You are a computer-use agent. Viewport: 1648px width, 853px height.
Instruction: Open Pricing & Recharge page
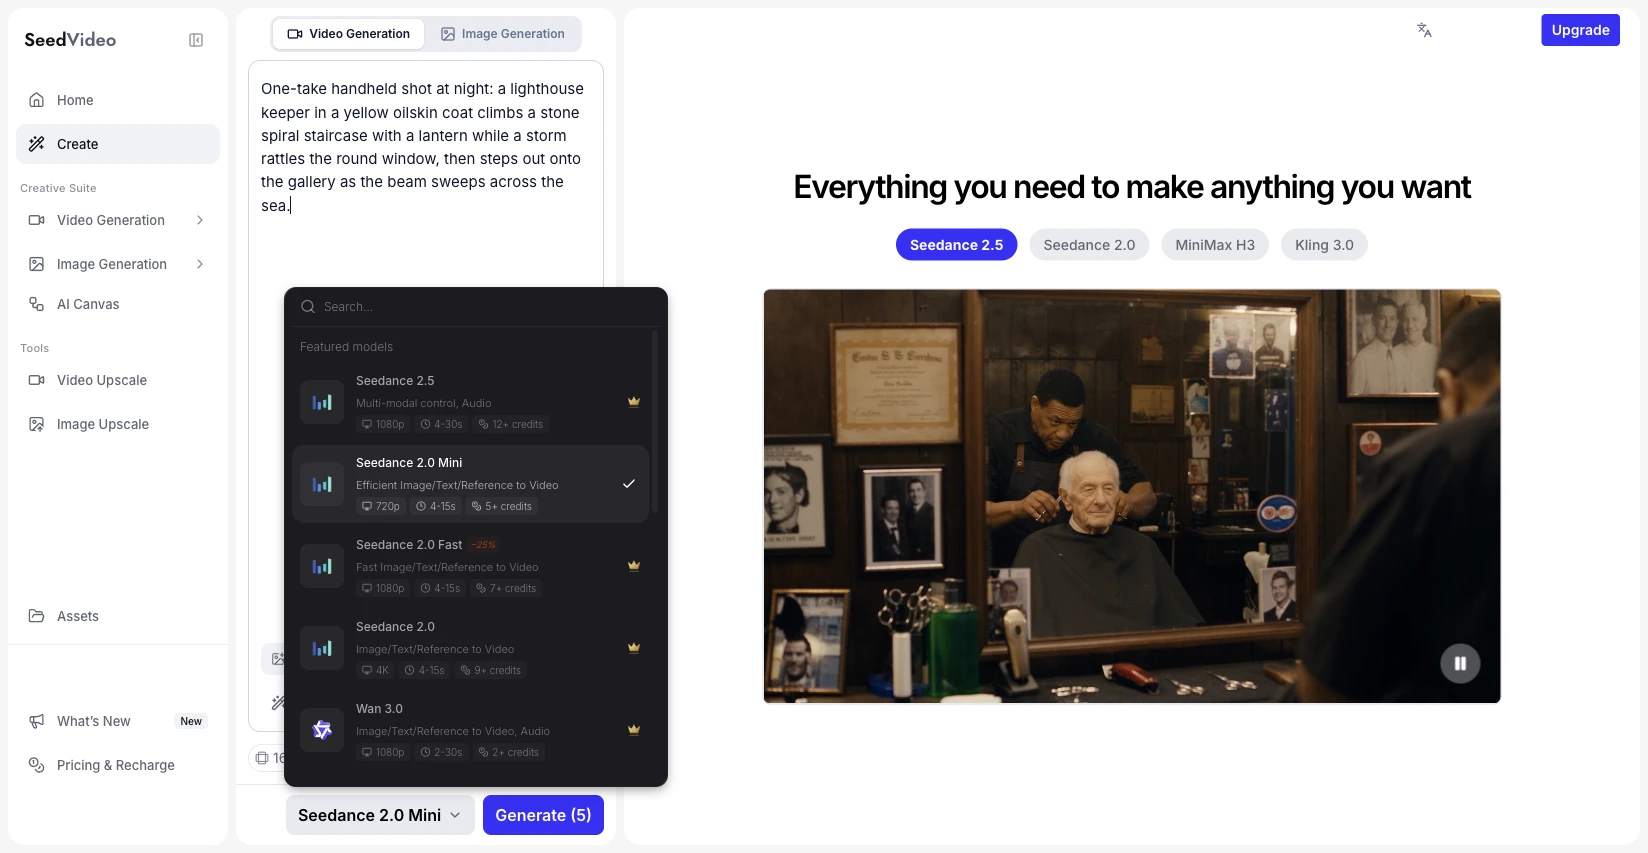click(118, 765)
